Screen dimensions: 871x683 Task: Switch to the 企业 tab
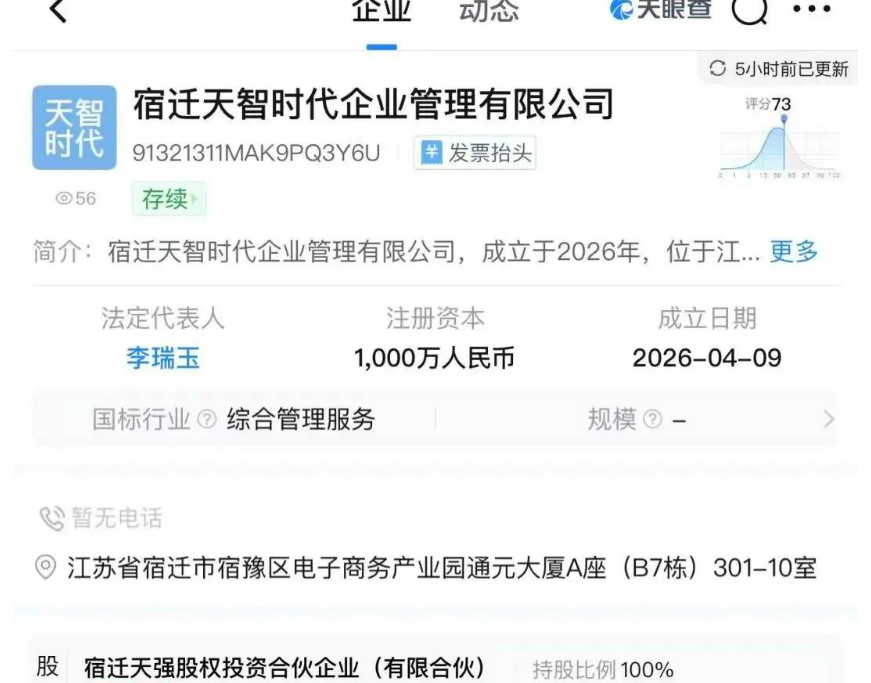382,11
